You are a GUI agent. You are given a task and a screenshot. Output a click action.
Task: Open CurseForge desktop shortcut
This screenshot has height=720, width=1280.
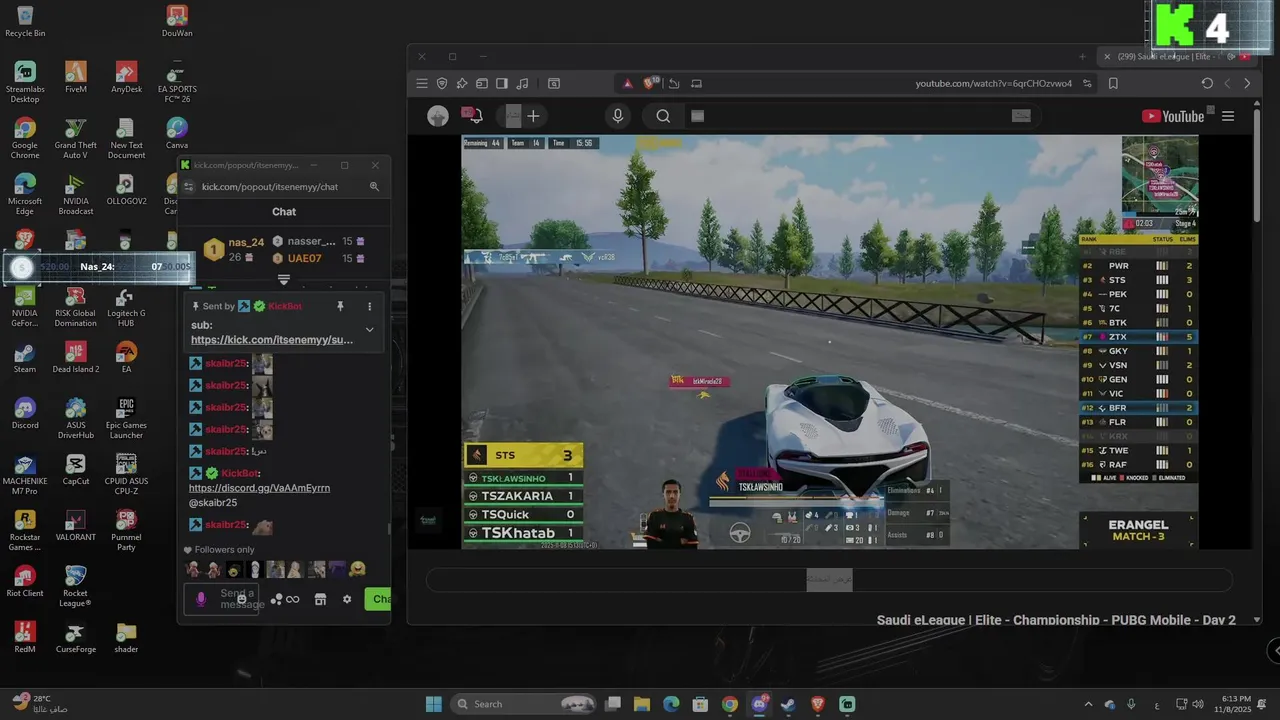pyautogui.click(x=76, y=638)
